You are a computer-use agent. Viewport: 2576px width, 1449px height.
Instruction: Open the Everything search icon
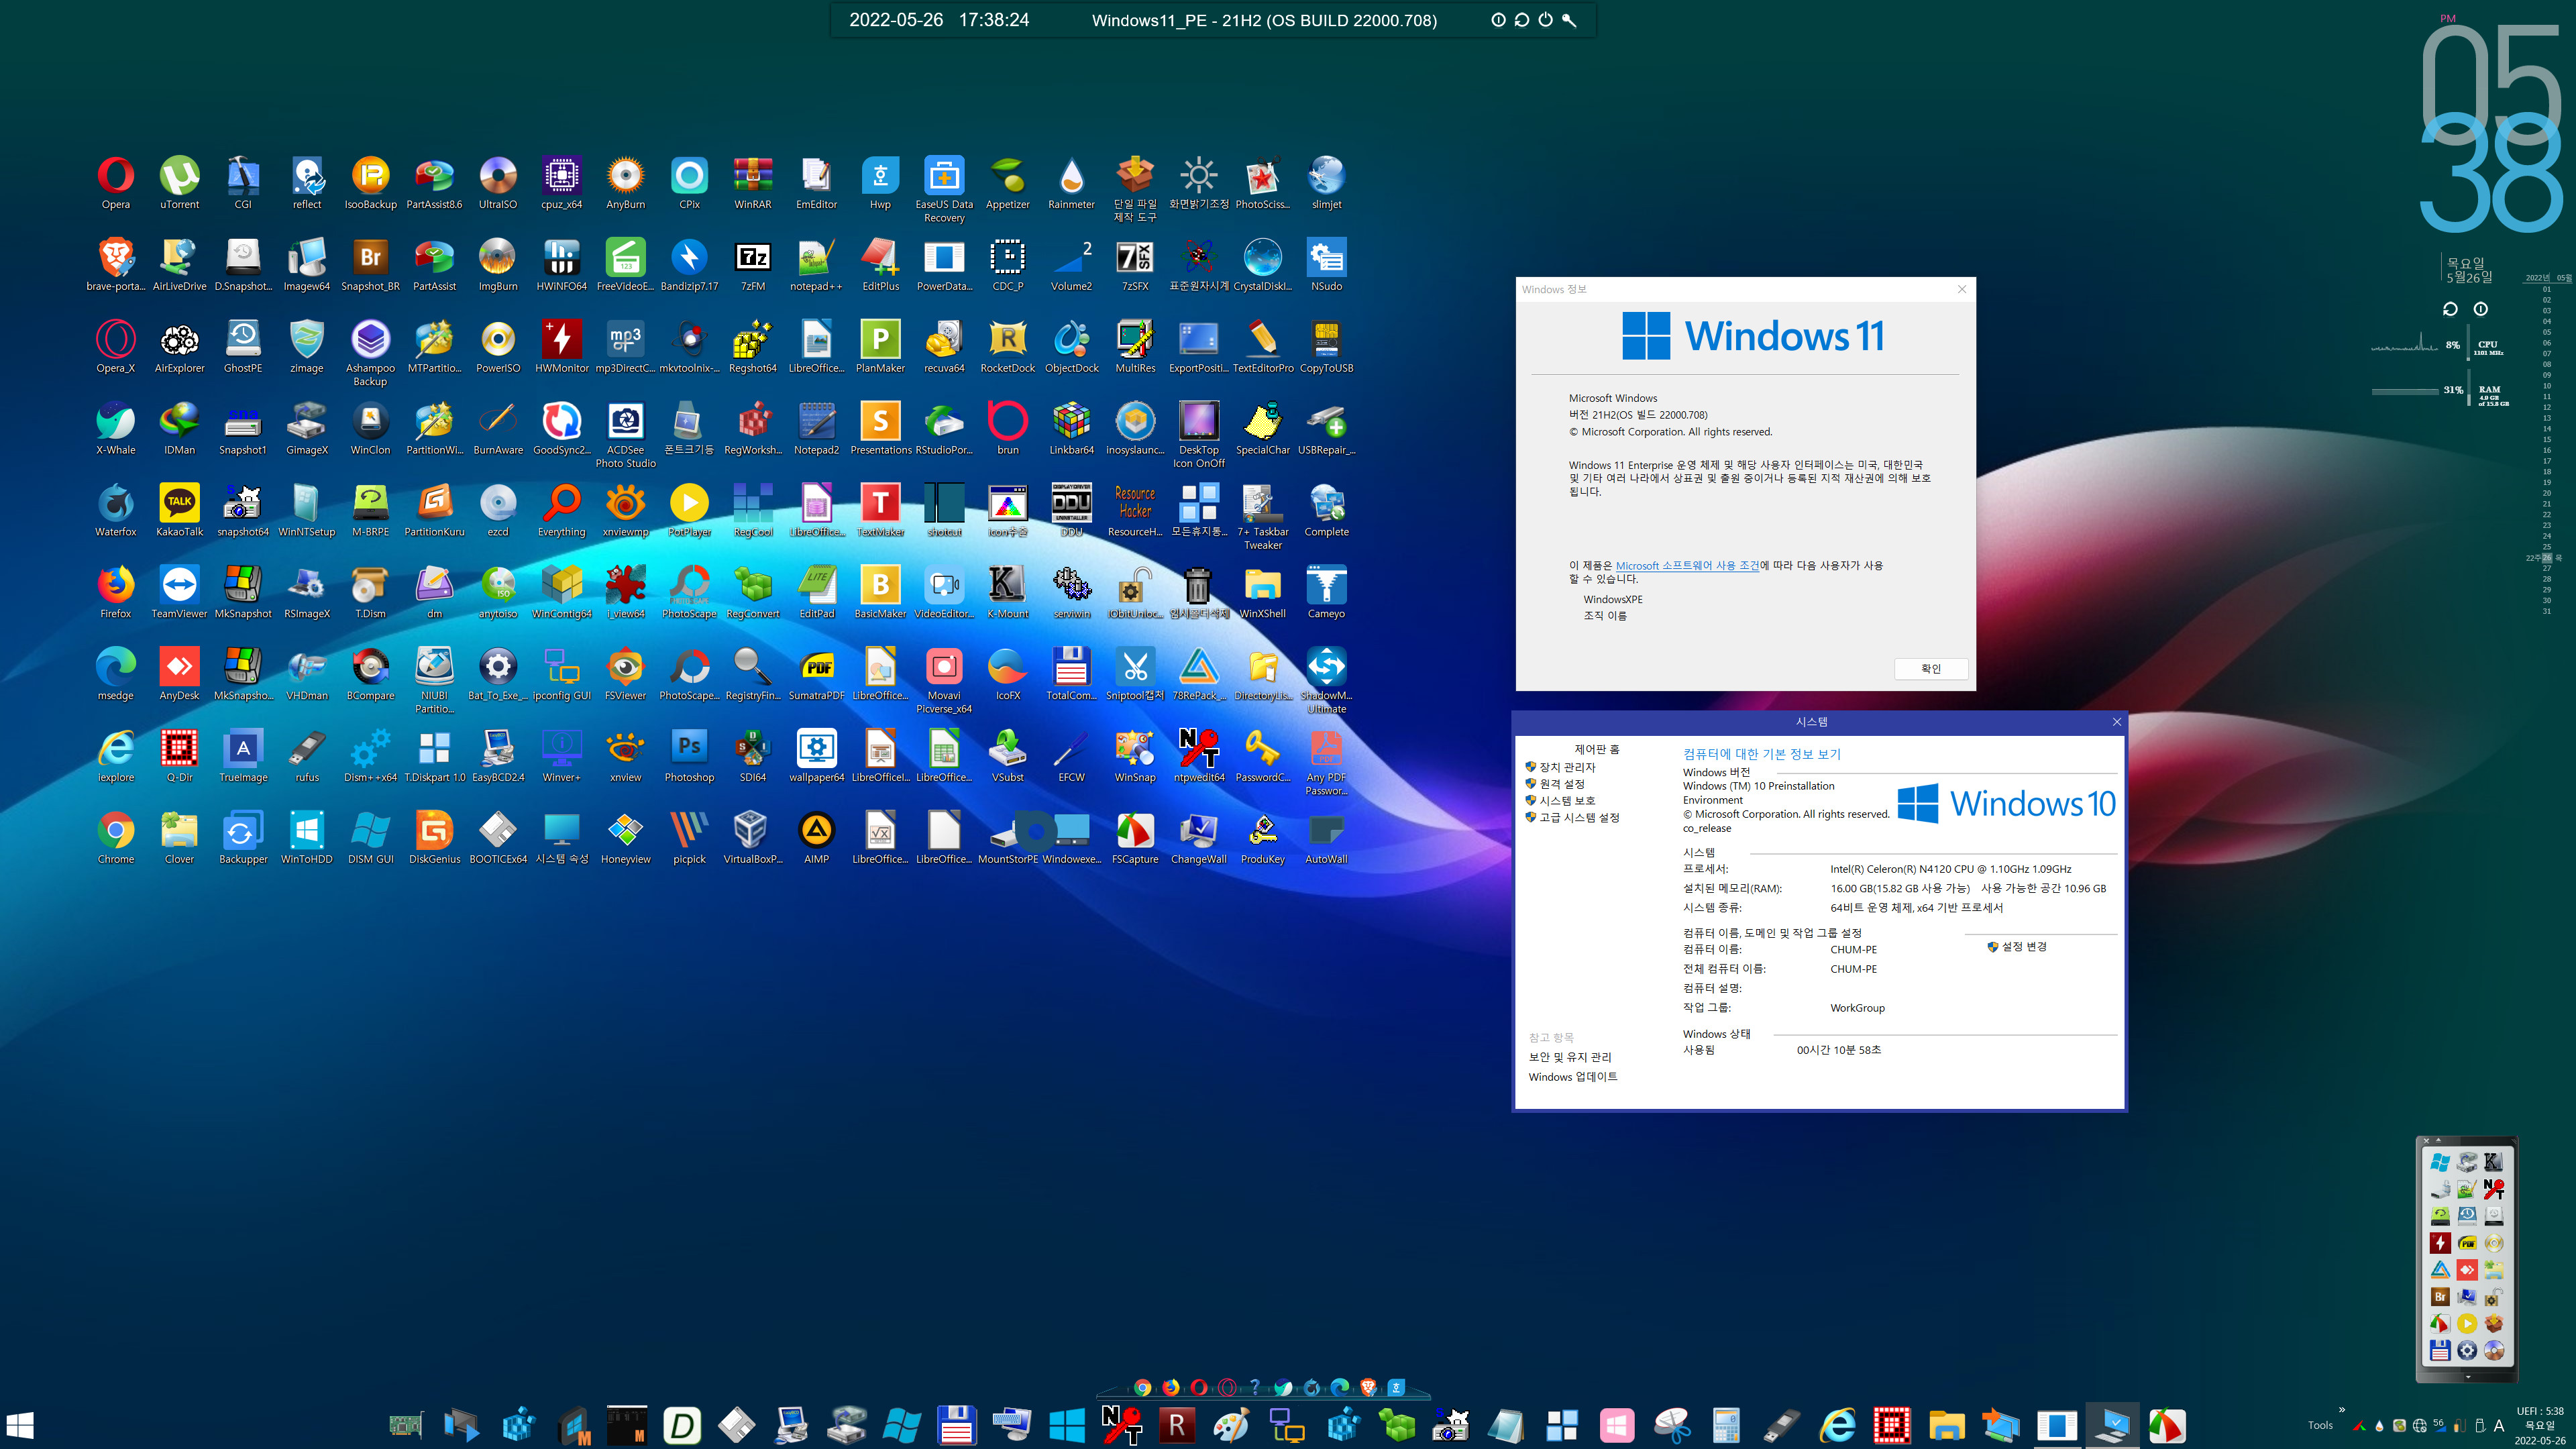click(562, 510)
